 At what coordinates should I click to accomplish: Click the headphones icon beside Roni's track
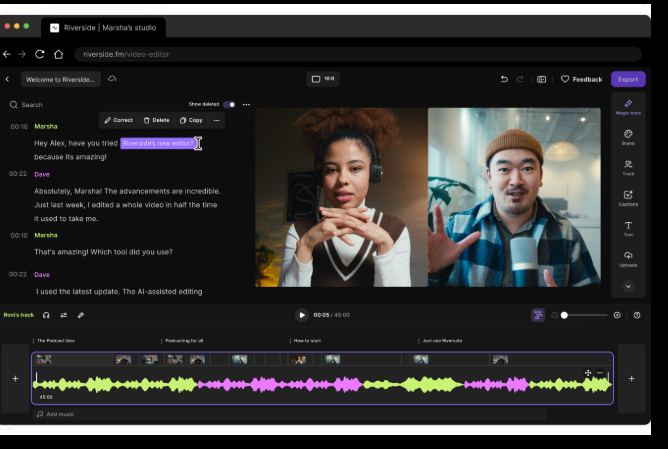point(46,315)
